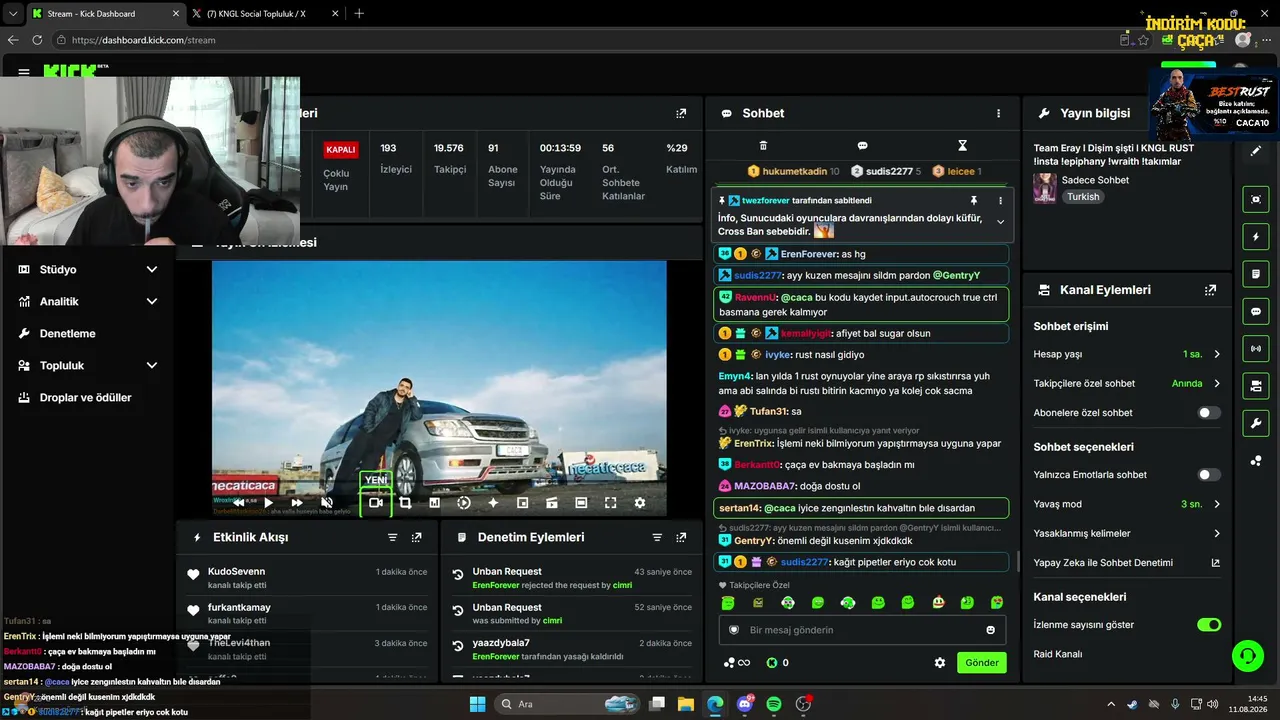Open the first follower-only emote

coord(728,602)
